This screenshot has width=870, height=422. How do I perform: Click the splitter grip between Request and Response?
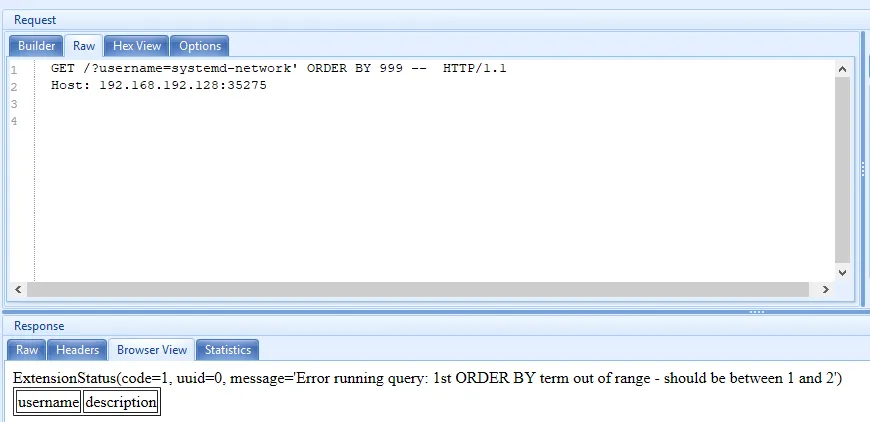pyautogui.click(x=757, y=312)
